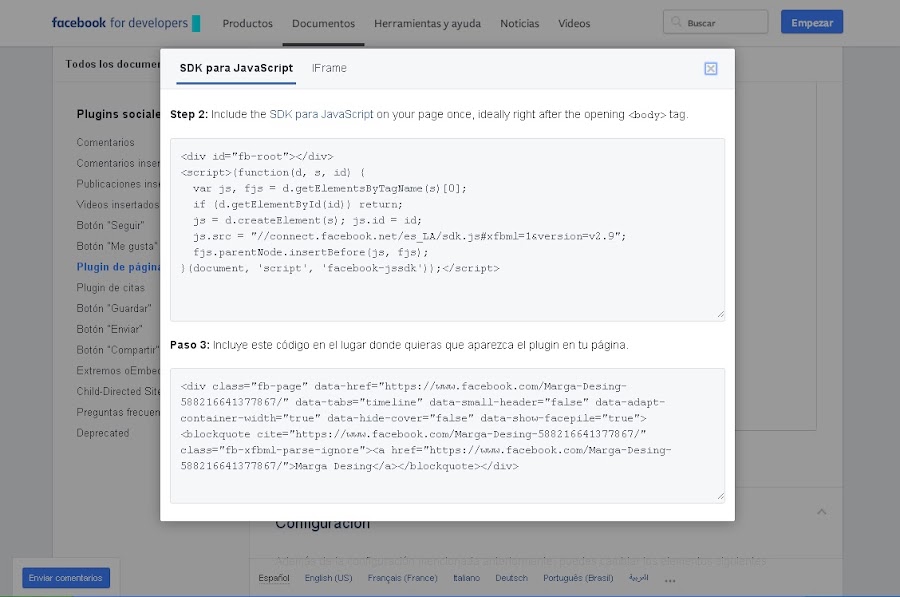Show more languages with the ellipsis
The width and height of the screenshot is (900, 597).
[x=670, y=580]
